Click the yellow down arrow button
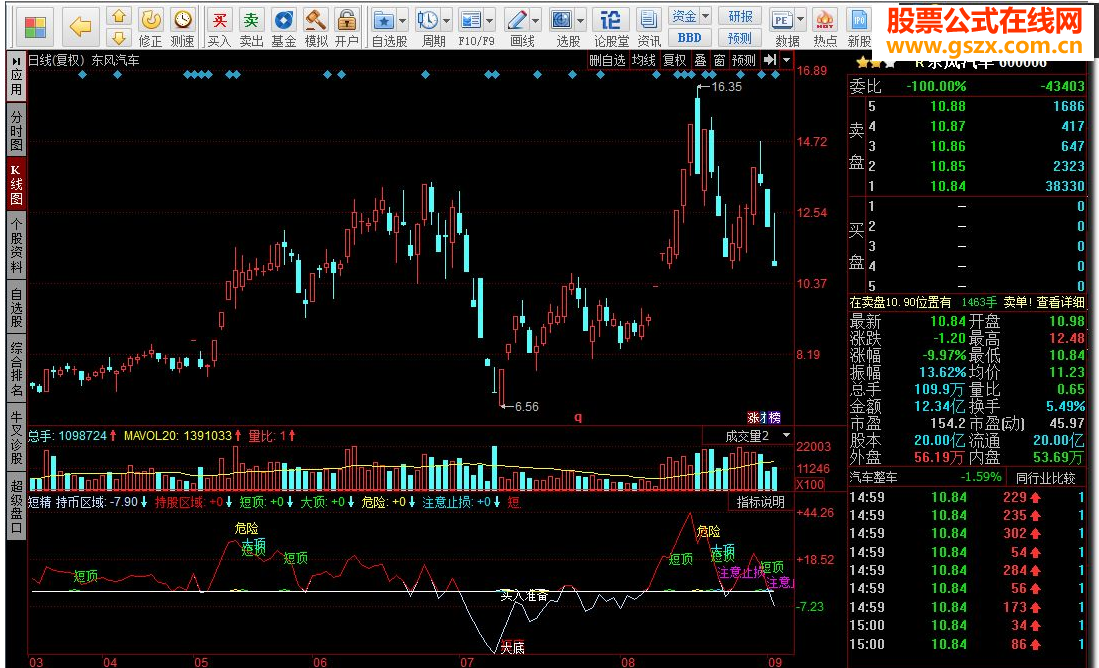Screen dimensions: 1099x668 click(x=119, y=38)
